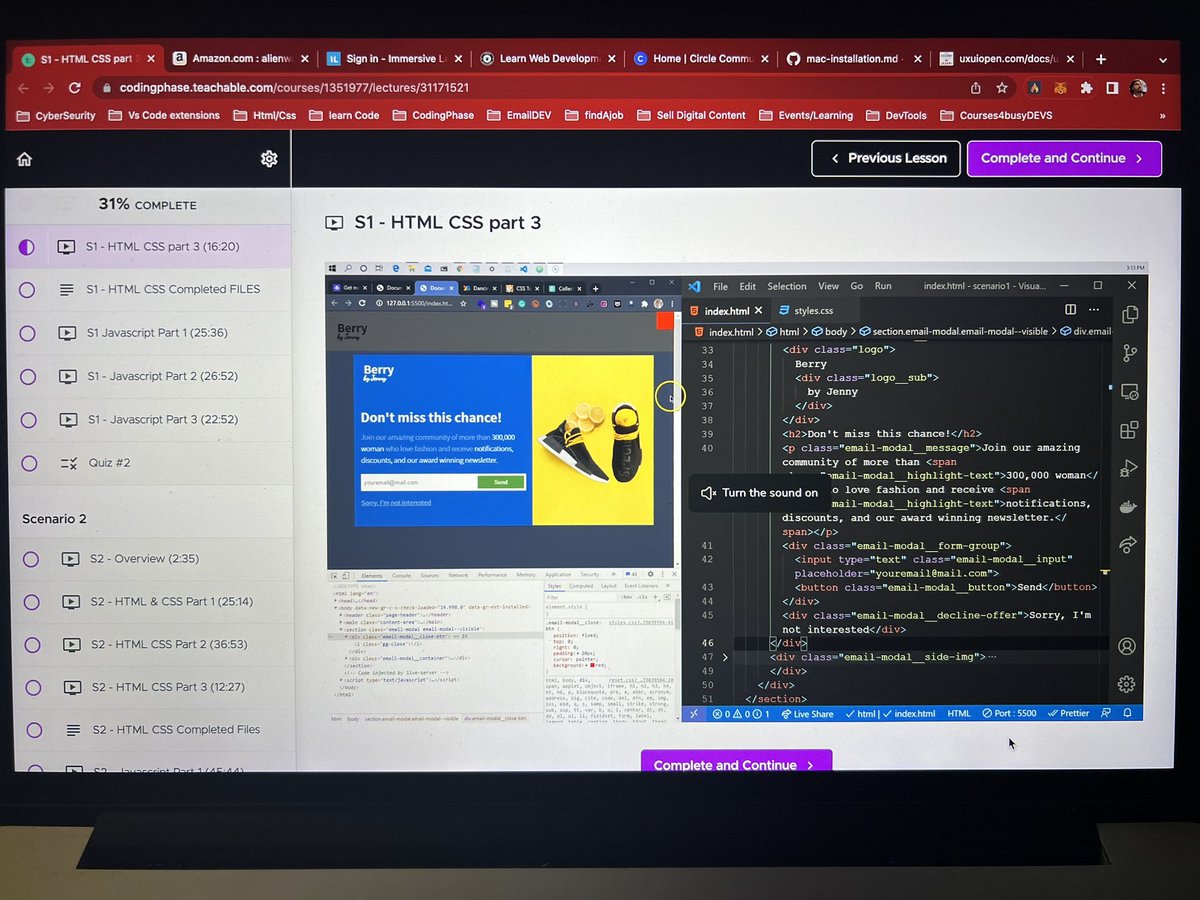This screenshot has width=1200, height=900.
Task: Switch to the mac-installation.md GitHub tab
Action: (x=853, y=59)
